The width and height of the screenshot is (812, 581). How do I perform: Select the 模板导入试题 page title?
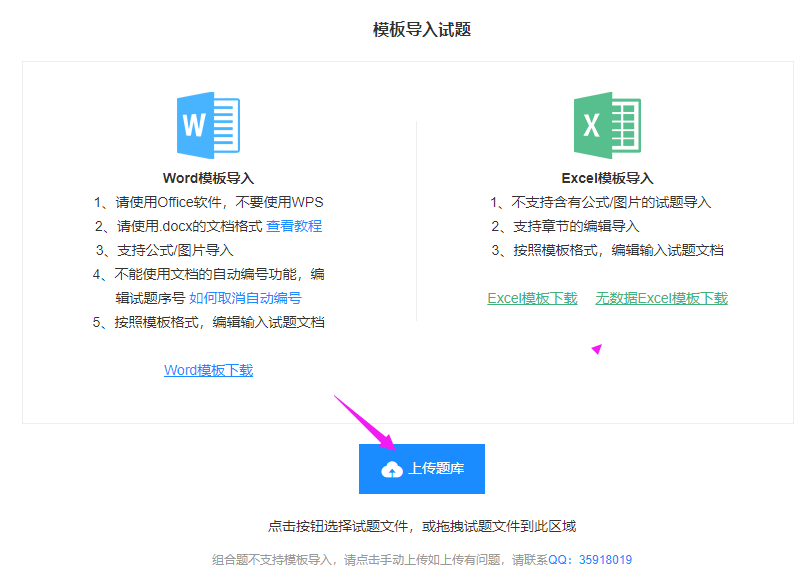(x=422, y=30)
